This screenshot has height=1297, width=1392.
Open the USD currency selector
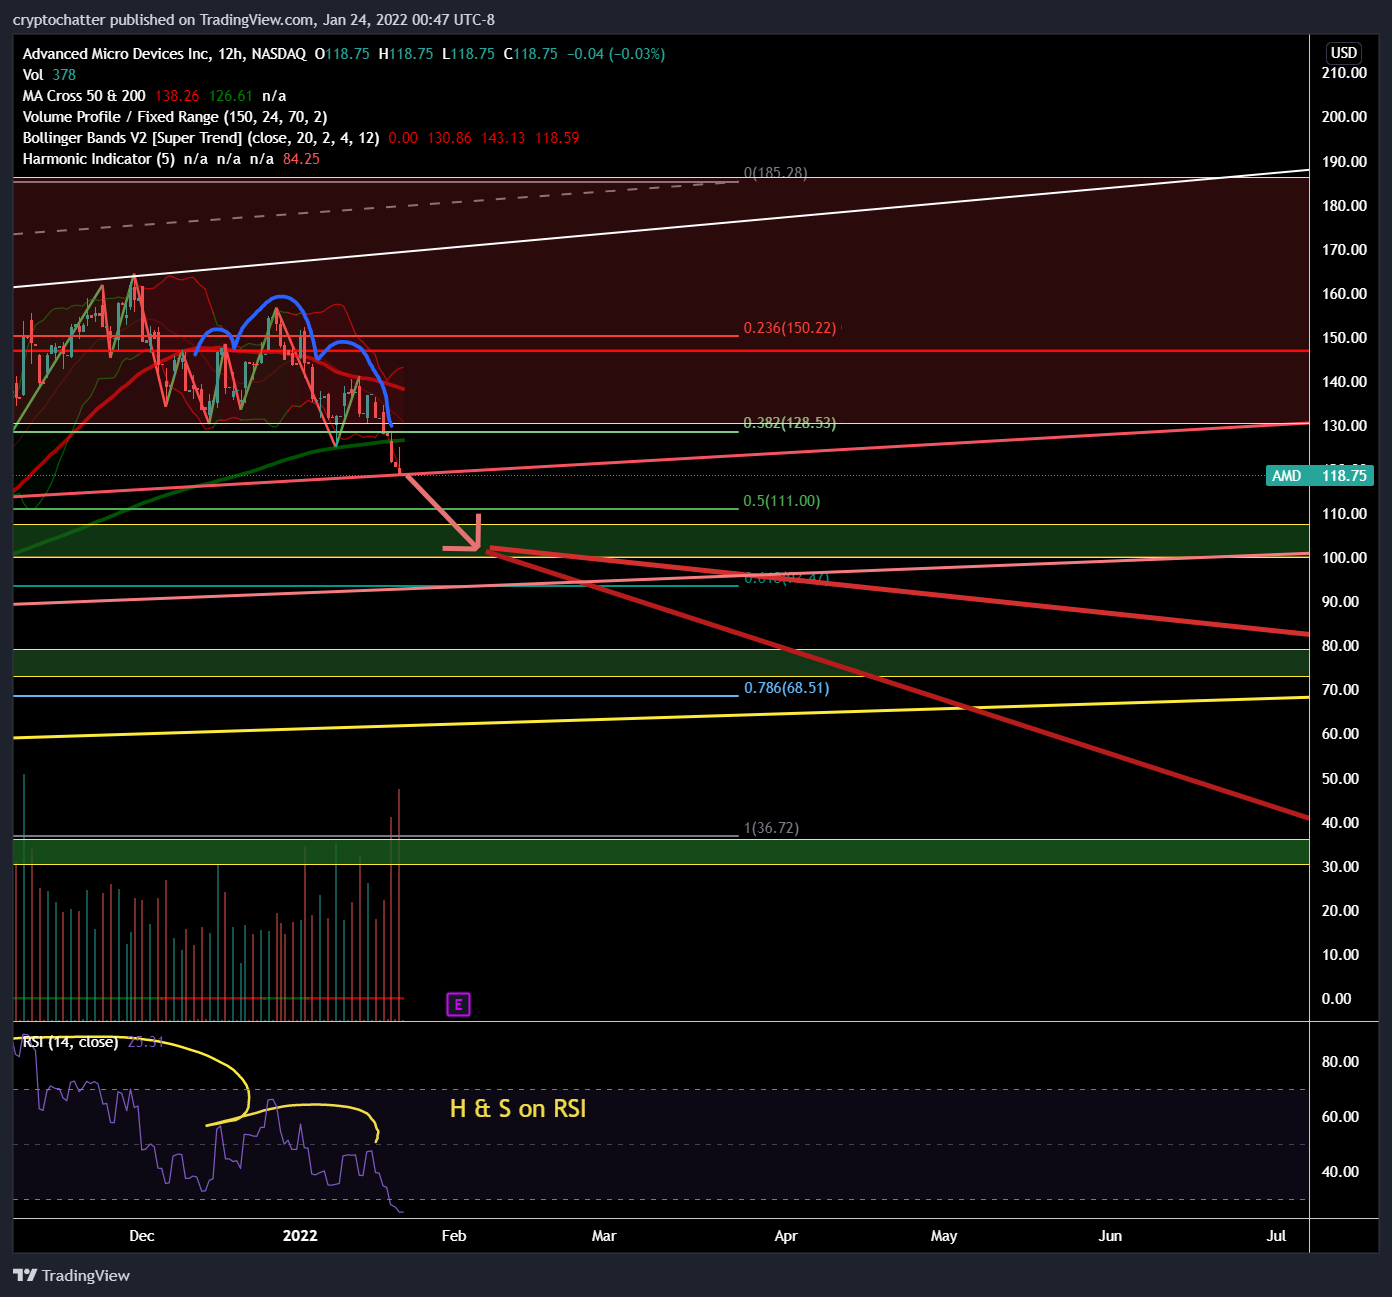point(1344,53)
